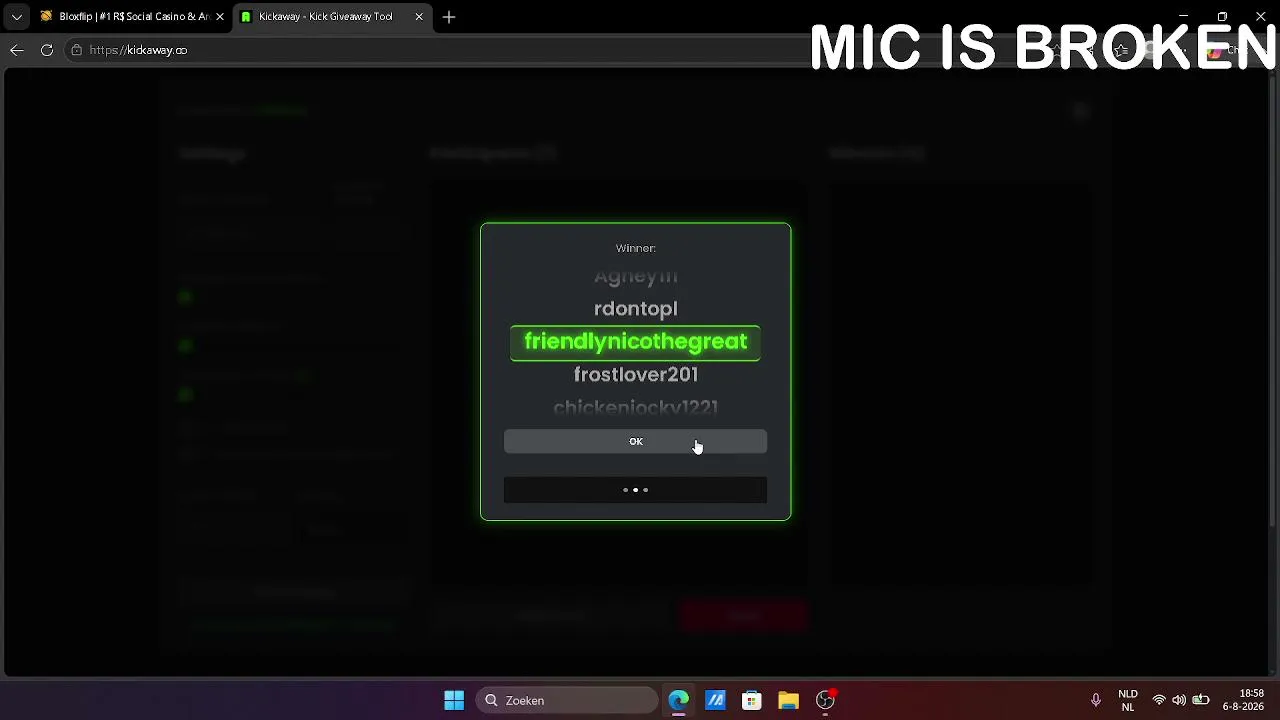Minimize the browser window
This screenshot has height=720, width=1280.
pyautogui.click(x=1184, y=16)
